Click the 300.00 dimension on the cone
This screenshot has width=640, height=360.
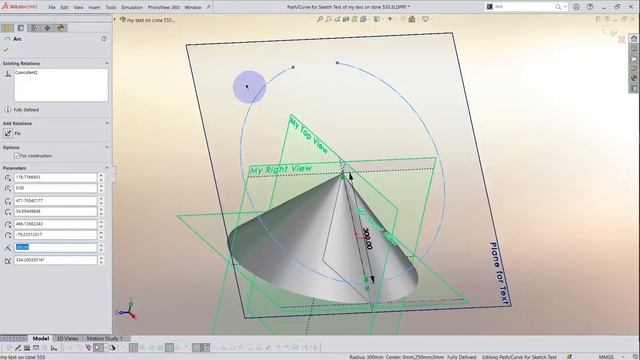pos(367,239)
